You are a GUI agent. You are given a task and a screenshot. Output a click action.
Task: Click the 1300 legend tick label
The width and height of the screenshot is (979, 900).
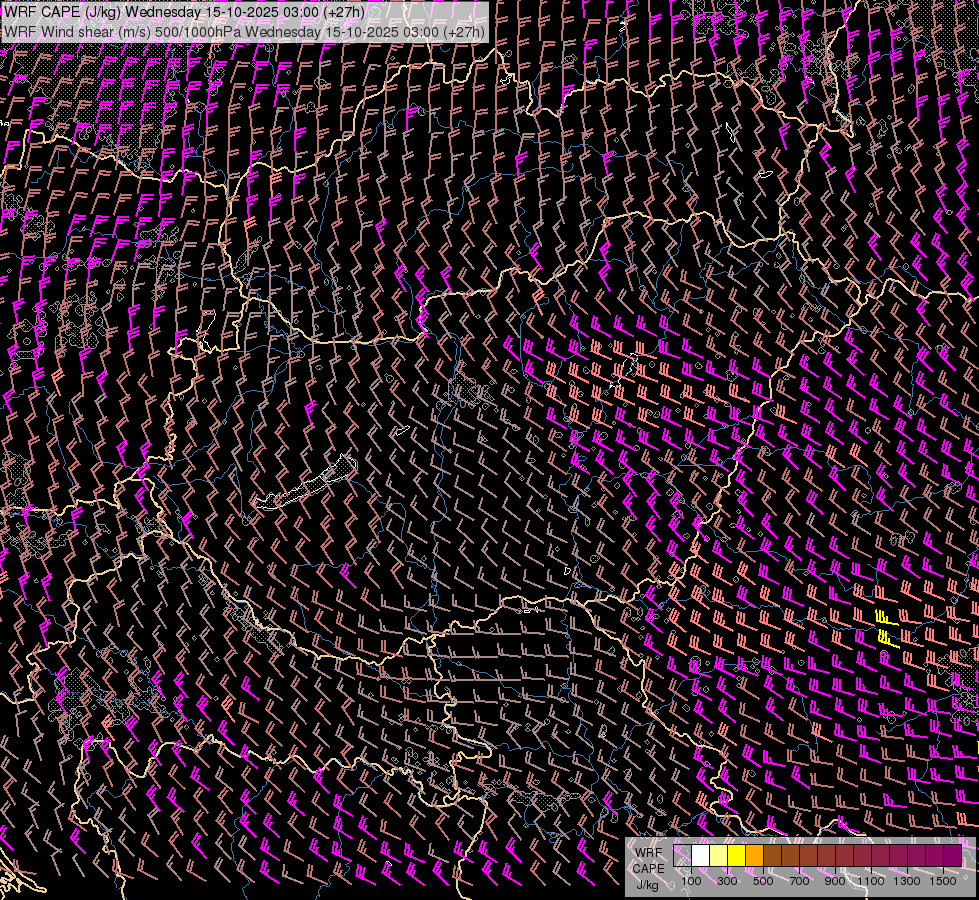click(x=907, y=881)
